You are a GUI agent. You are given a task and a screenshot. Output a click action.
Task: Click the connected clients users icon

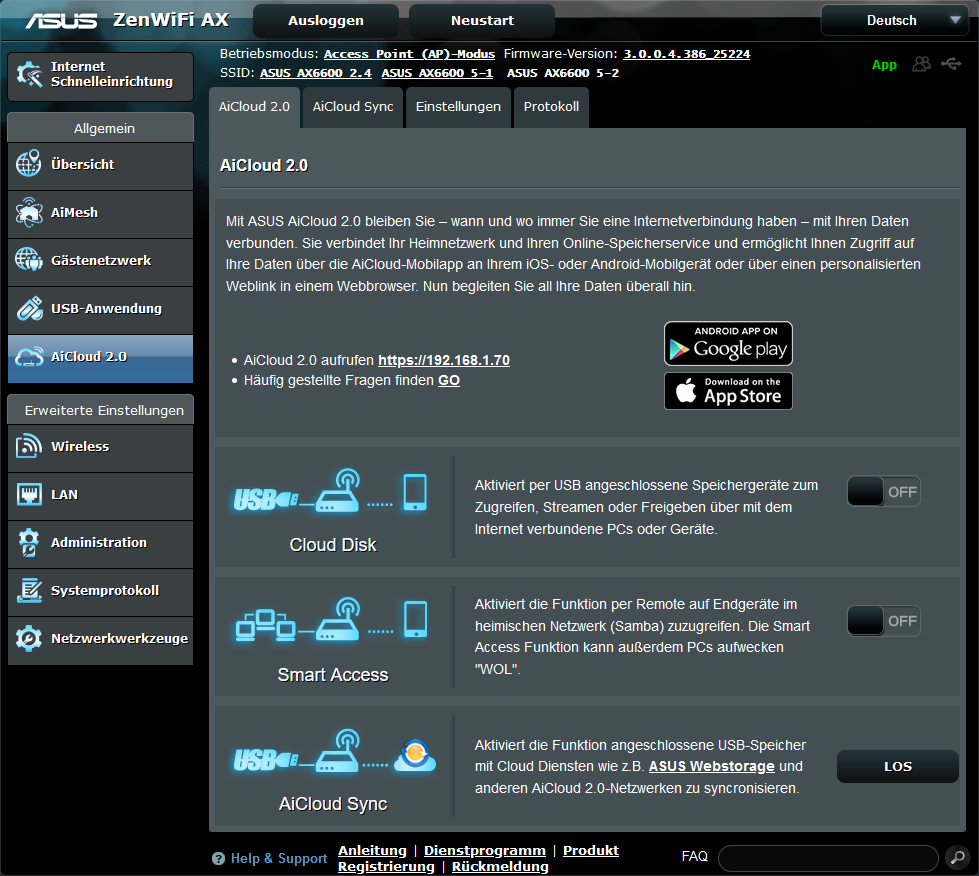tap(922, 64)
